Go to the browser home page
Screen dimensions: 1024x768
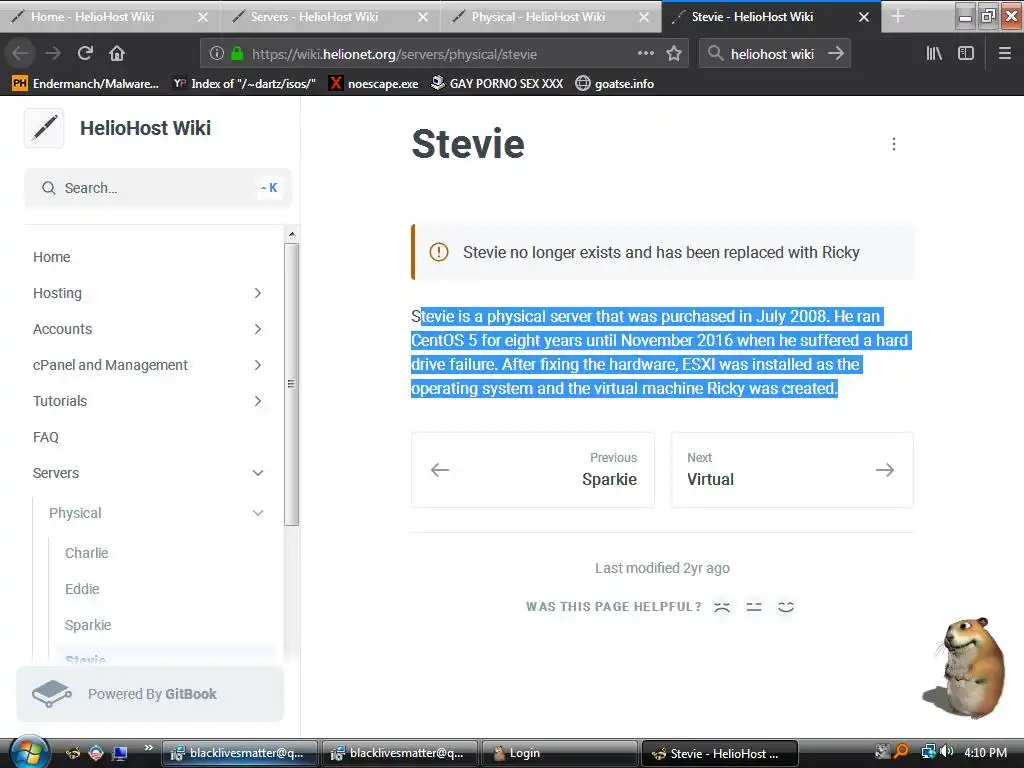point(117,54)
